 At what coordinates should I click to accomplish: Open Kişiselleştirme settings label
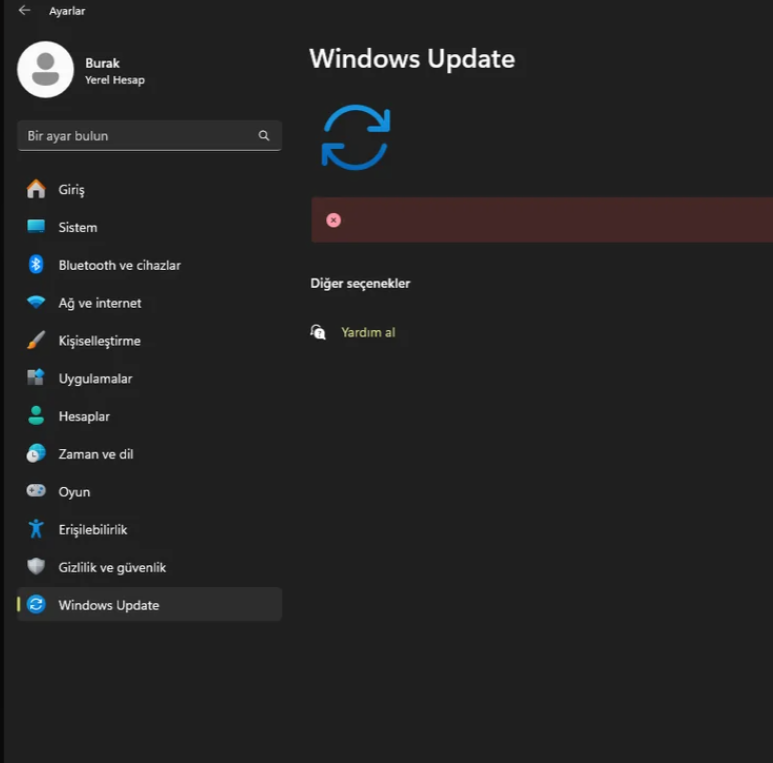tap(100, 341)
